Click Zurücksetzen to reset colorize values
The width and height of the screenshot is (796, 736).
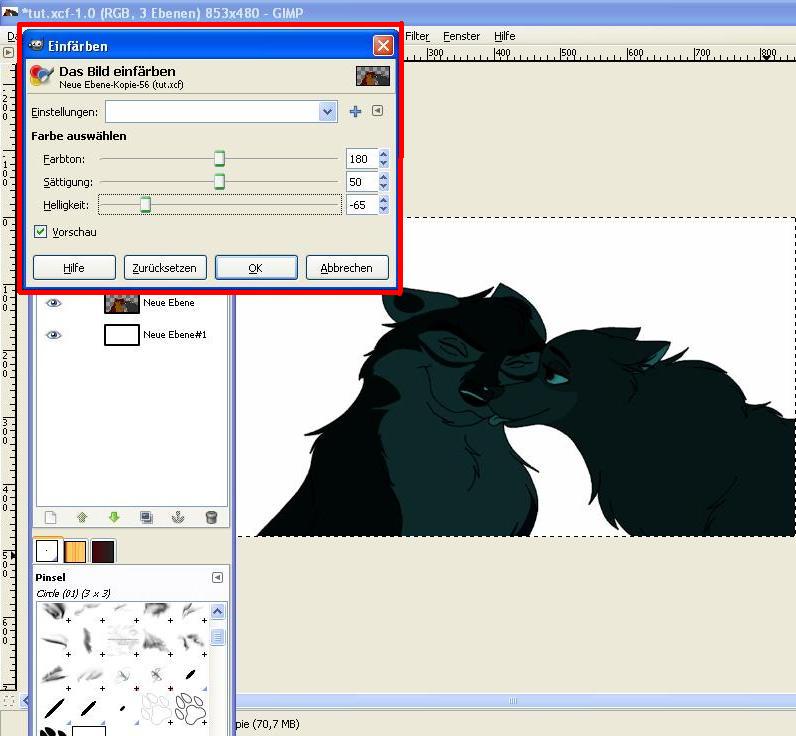click(165, 267)
